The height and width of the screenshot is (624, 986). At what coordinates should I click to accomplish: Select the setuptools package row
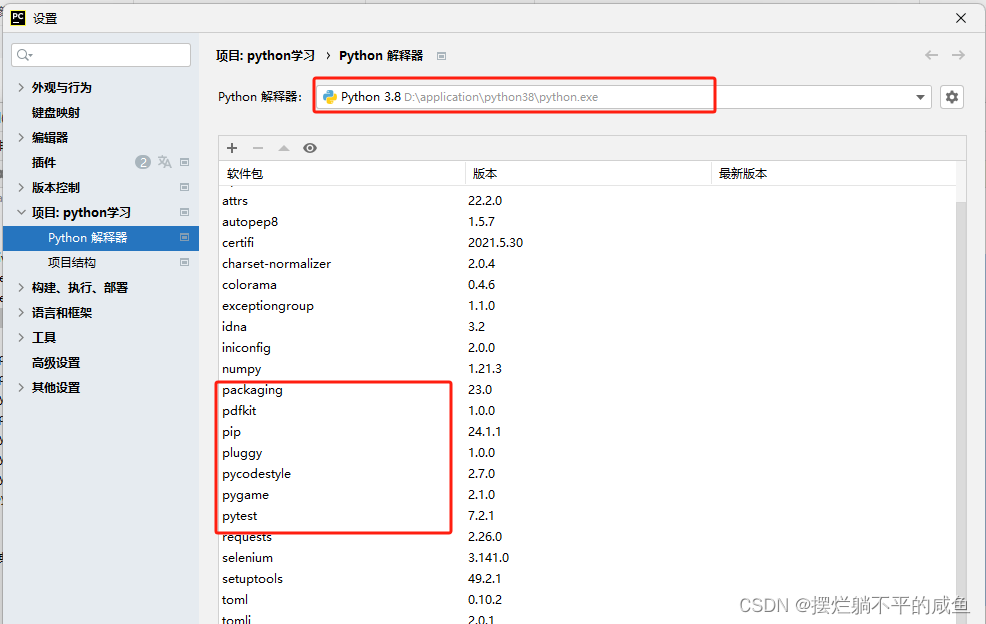tap(587, 579)
